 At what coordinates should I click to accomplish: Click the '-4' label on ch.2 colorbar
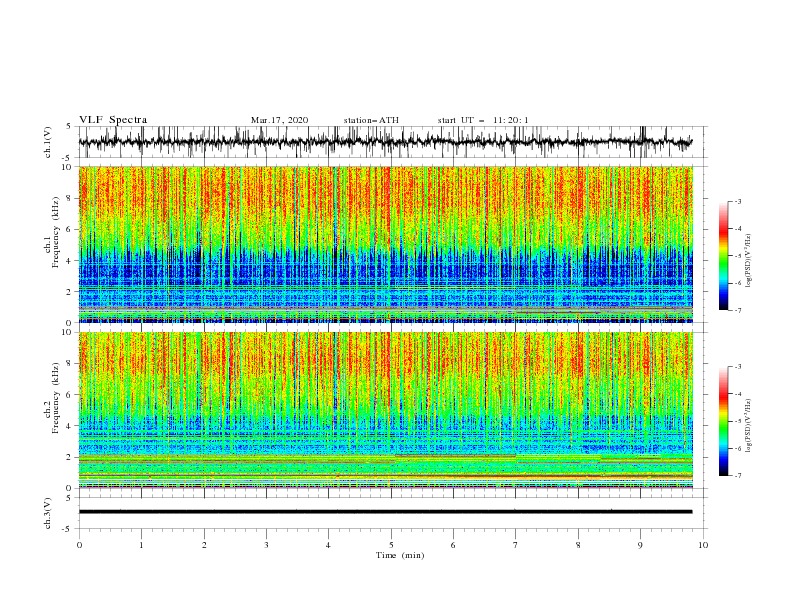click(x=738, y=394)
